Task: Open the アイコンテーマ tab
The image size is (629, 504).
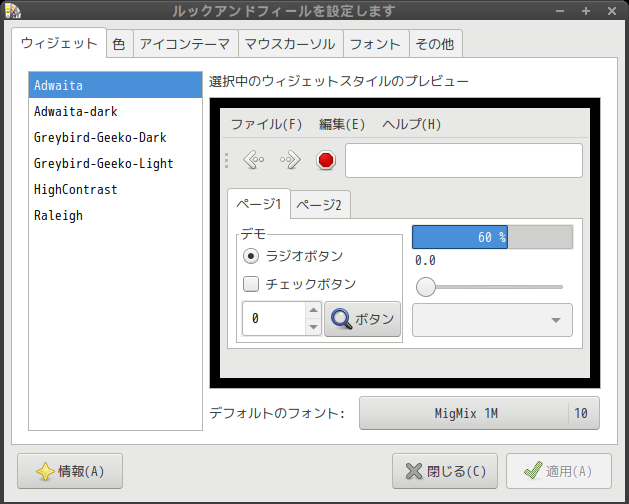Action: (185, 43)
